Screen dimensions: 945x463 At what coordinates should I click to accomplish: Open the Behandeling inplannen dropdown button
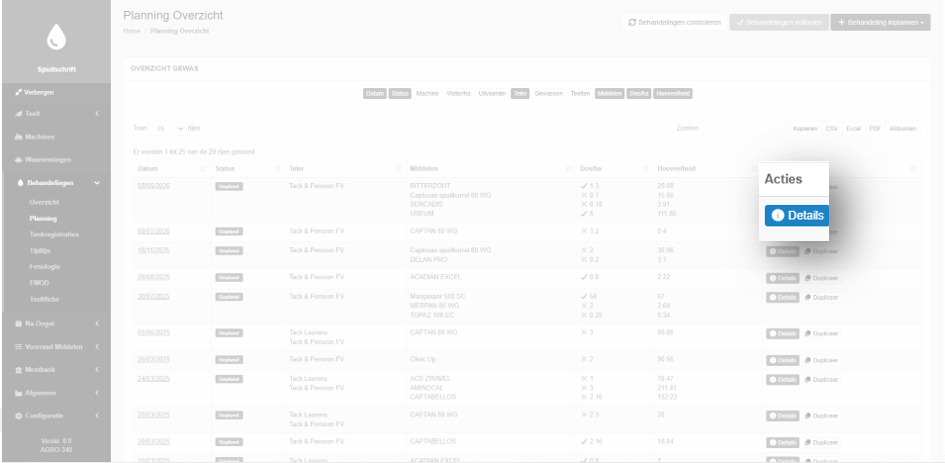(881, 22)
